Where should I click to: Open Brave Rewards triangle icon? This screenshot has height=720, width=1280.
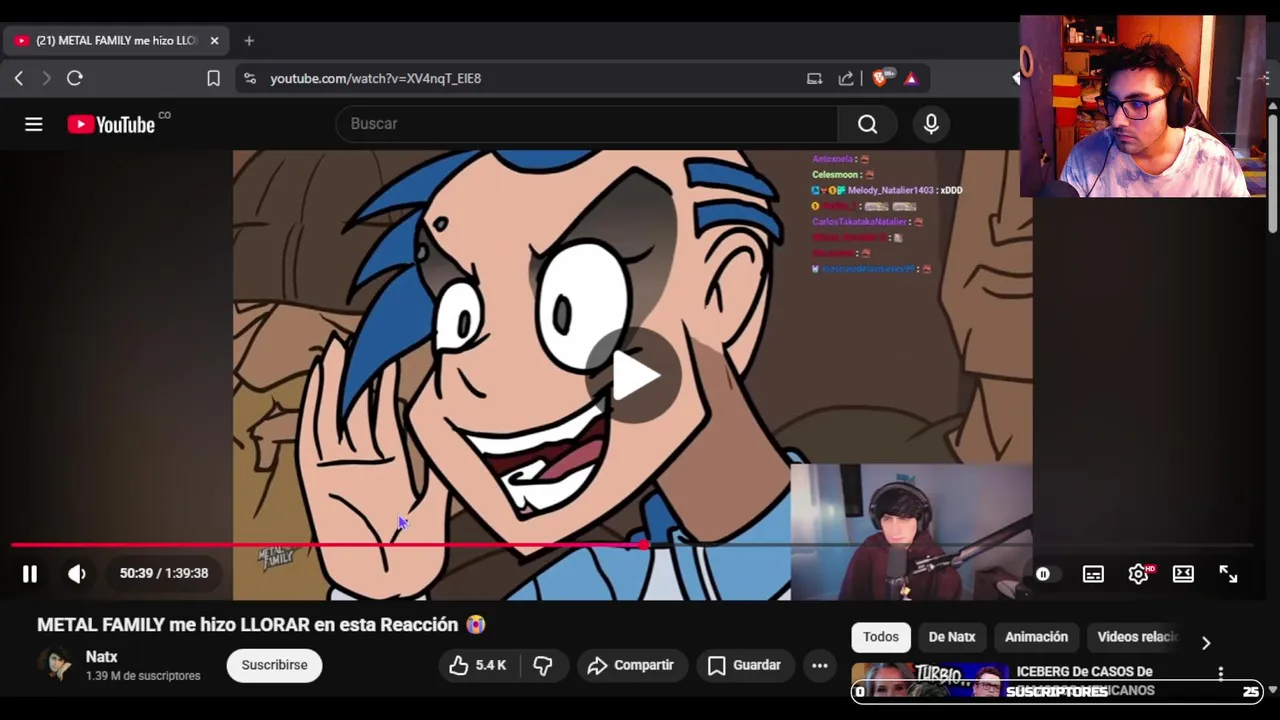click(911, 78)
